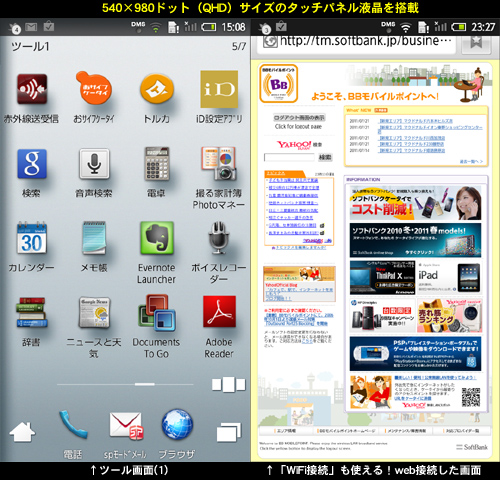500x480 pixels.
Task: Launch 撮る家計簿 Photoマネー app
Action: pyautogui.click(x=219, y=163)
